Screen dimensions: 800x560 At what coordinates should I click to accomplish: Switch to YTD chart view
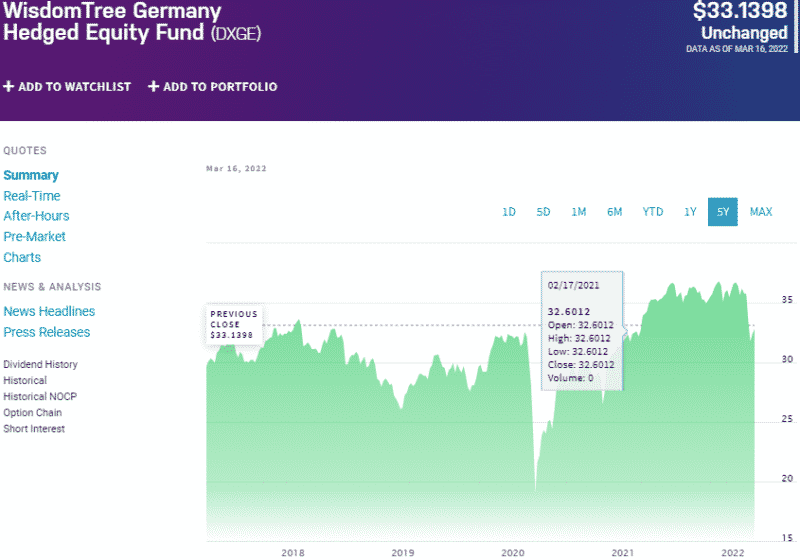653,212
